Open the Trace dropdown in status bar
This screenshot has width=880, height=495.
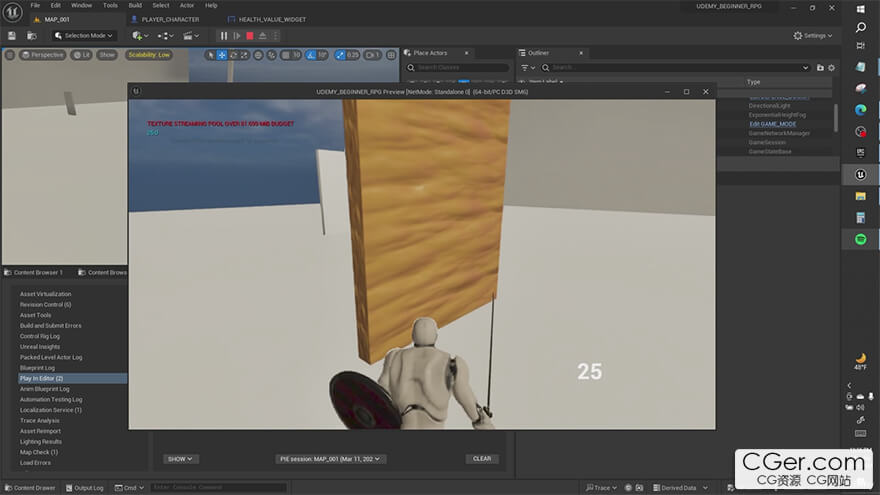(601, 488)
